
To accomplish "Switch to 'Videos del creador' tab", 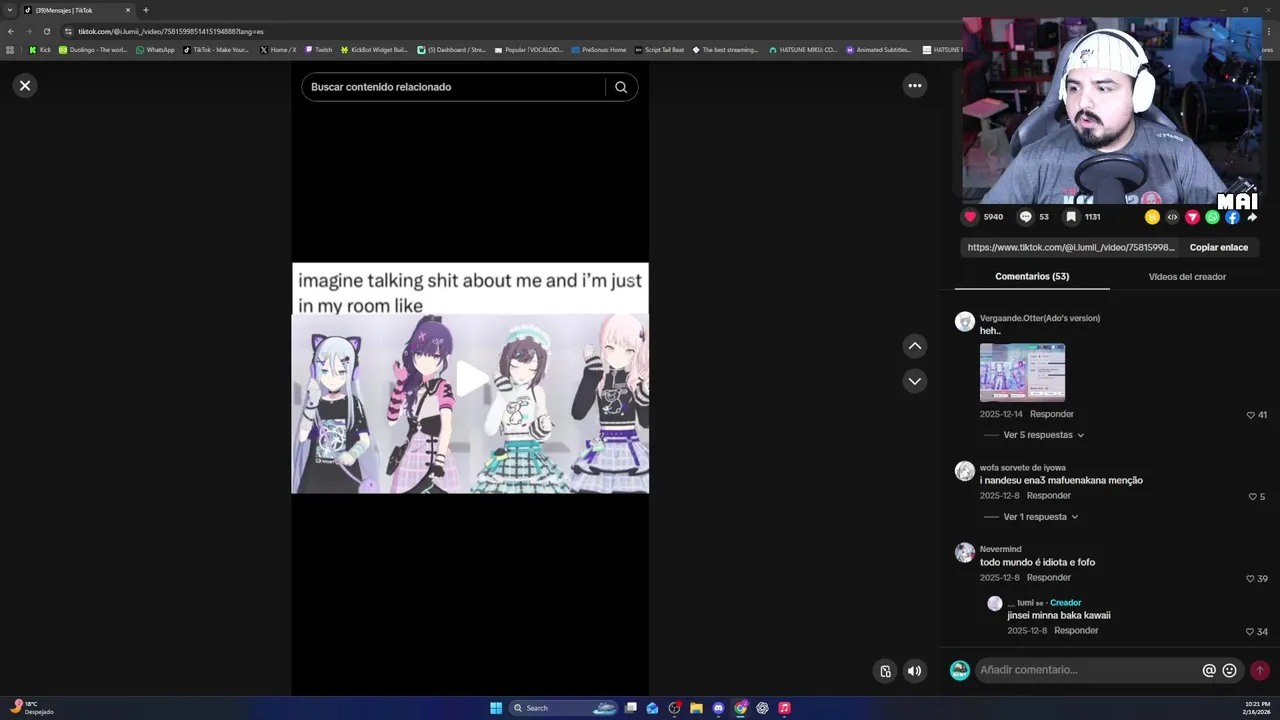I will click(x=1187, y=277).
